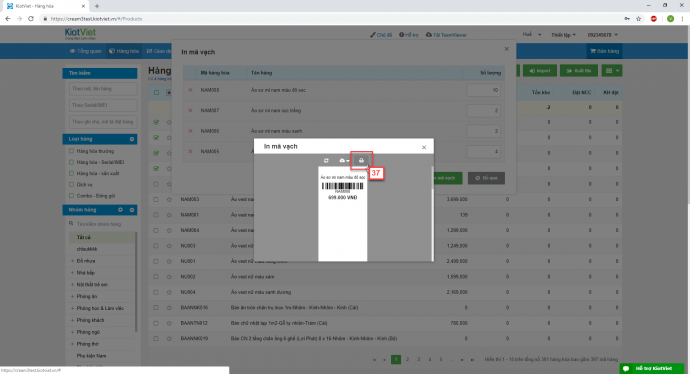The width and height of the screenshot is (690, 374).
Task: Open the Bán hàng cart button
Action: point(605,51)
